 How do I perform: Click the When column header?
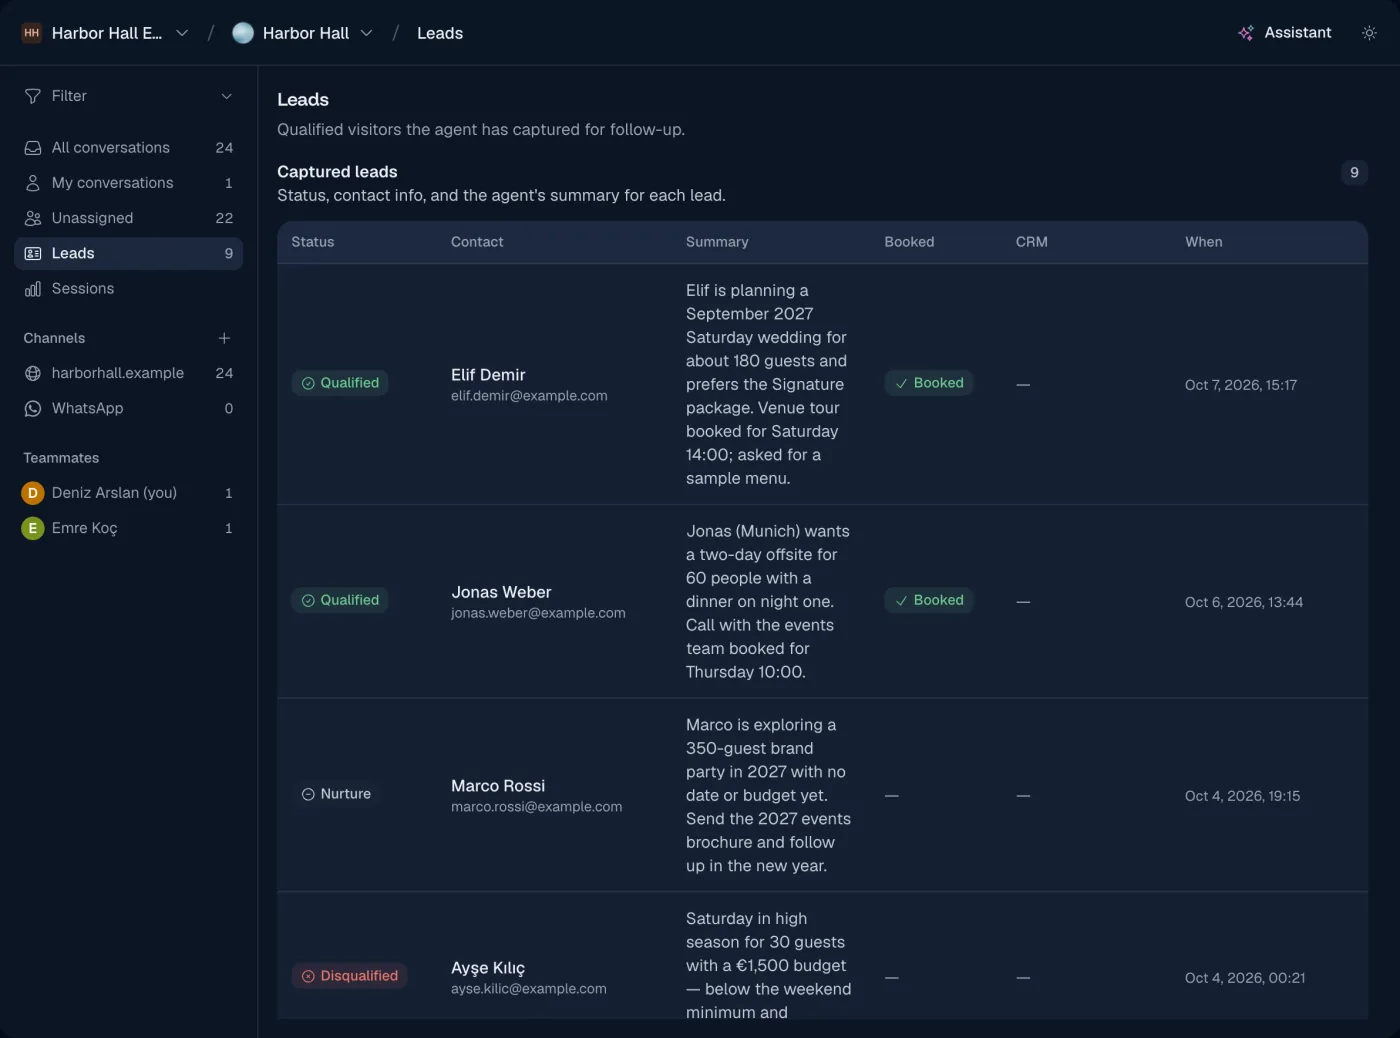tap(1204, 242)
